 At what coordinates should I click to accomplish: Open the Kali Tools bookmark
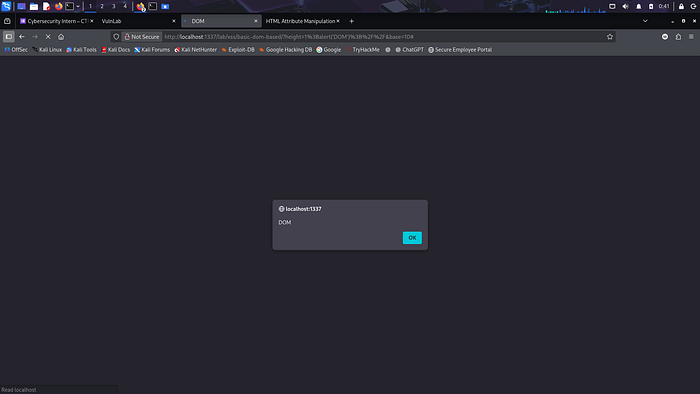point(81,50)
